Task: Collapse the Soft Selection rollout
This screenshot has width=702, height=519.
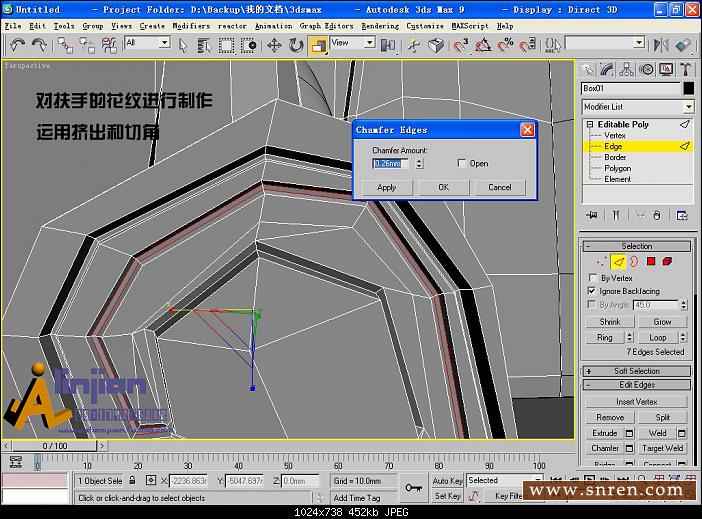Action: click(637, 371)
